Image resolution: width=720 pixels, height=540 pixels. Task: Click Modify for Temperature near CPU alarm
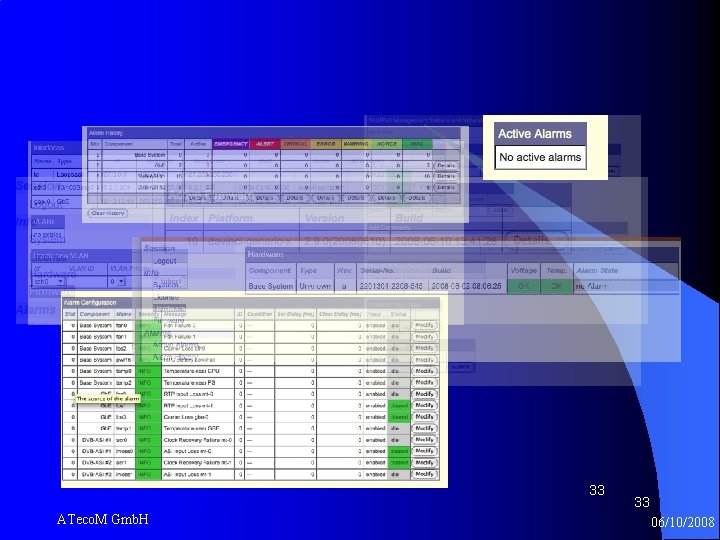click(424, 371)
